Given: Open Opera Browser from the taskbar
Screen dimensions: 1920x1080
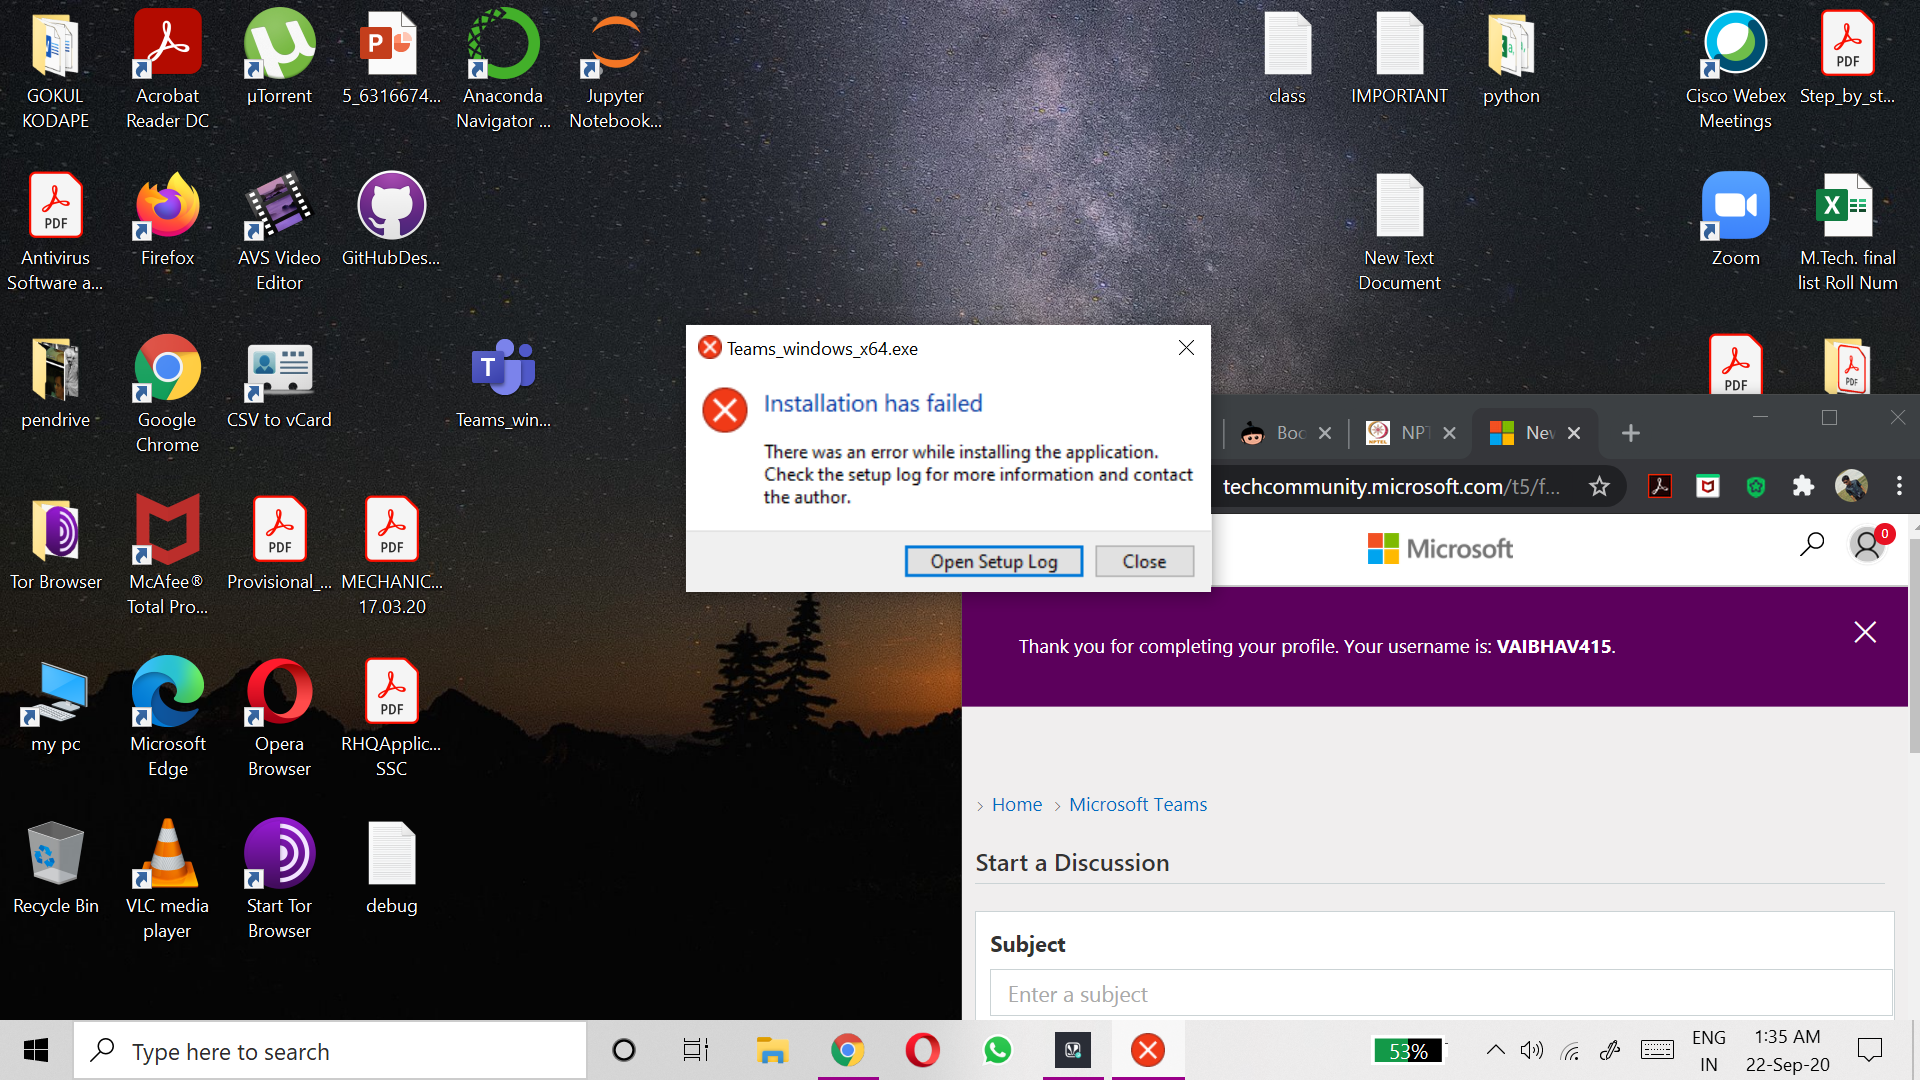Looking at the screenshot, I should tap(922, 1050).
